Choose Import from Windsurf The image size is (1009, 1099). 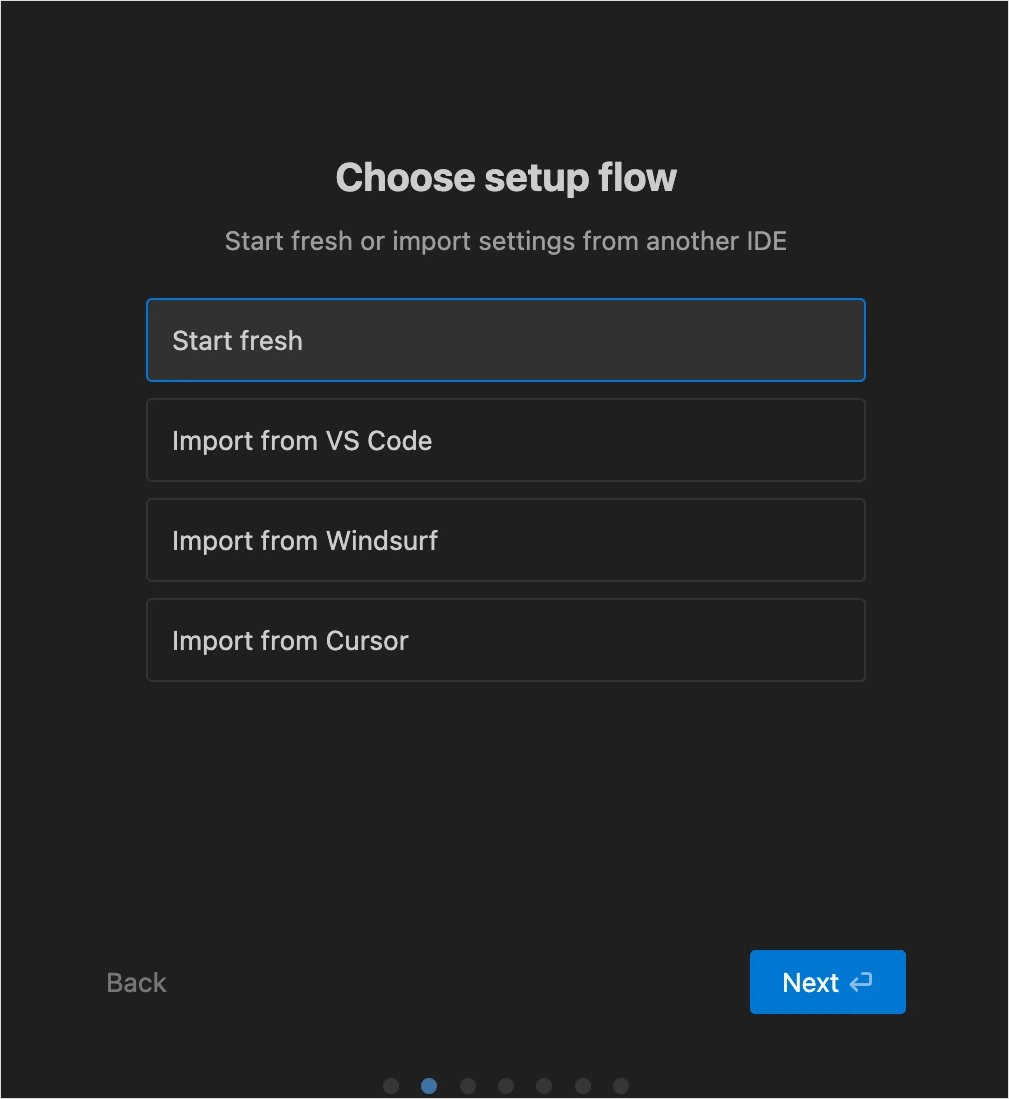pyautogui.click(x=505, y=540)
